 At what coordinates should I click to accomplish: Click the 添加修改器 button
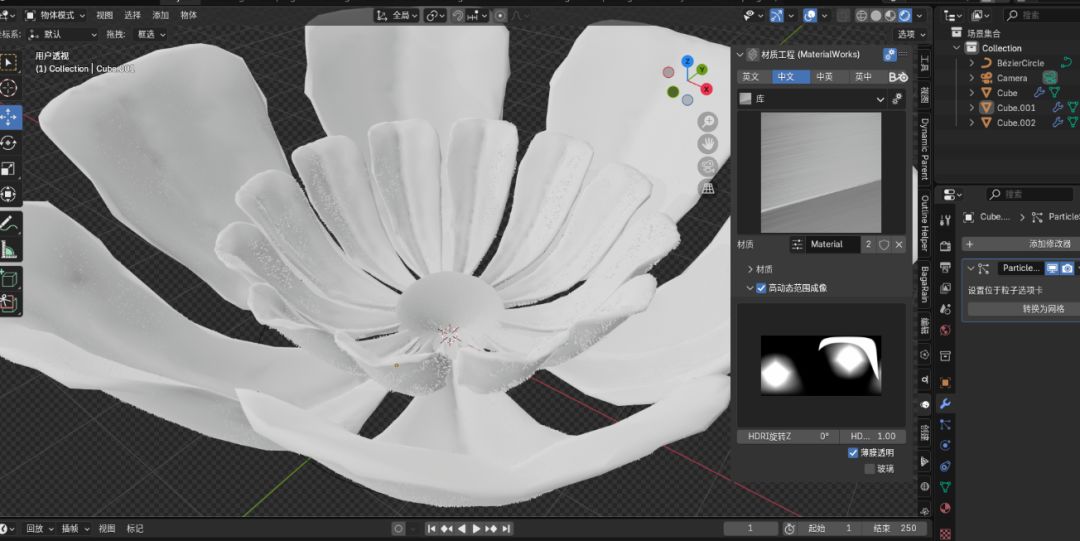(1020, 244)
